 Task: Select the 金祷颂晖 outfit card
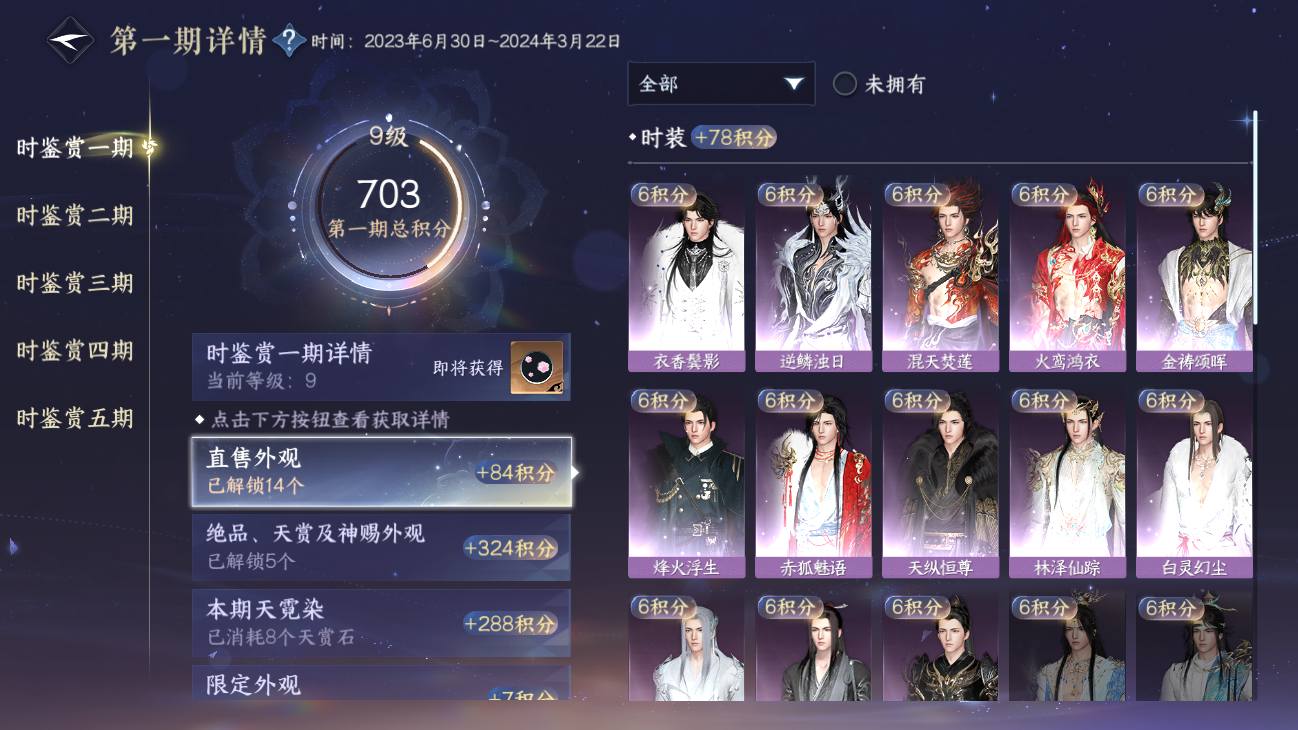pos(1194,277)
